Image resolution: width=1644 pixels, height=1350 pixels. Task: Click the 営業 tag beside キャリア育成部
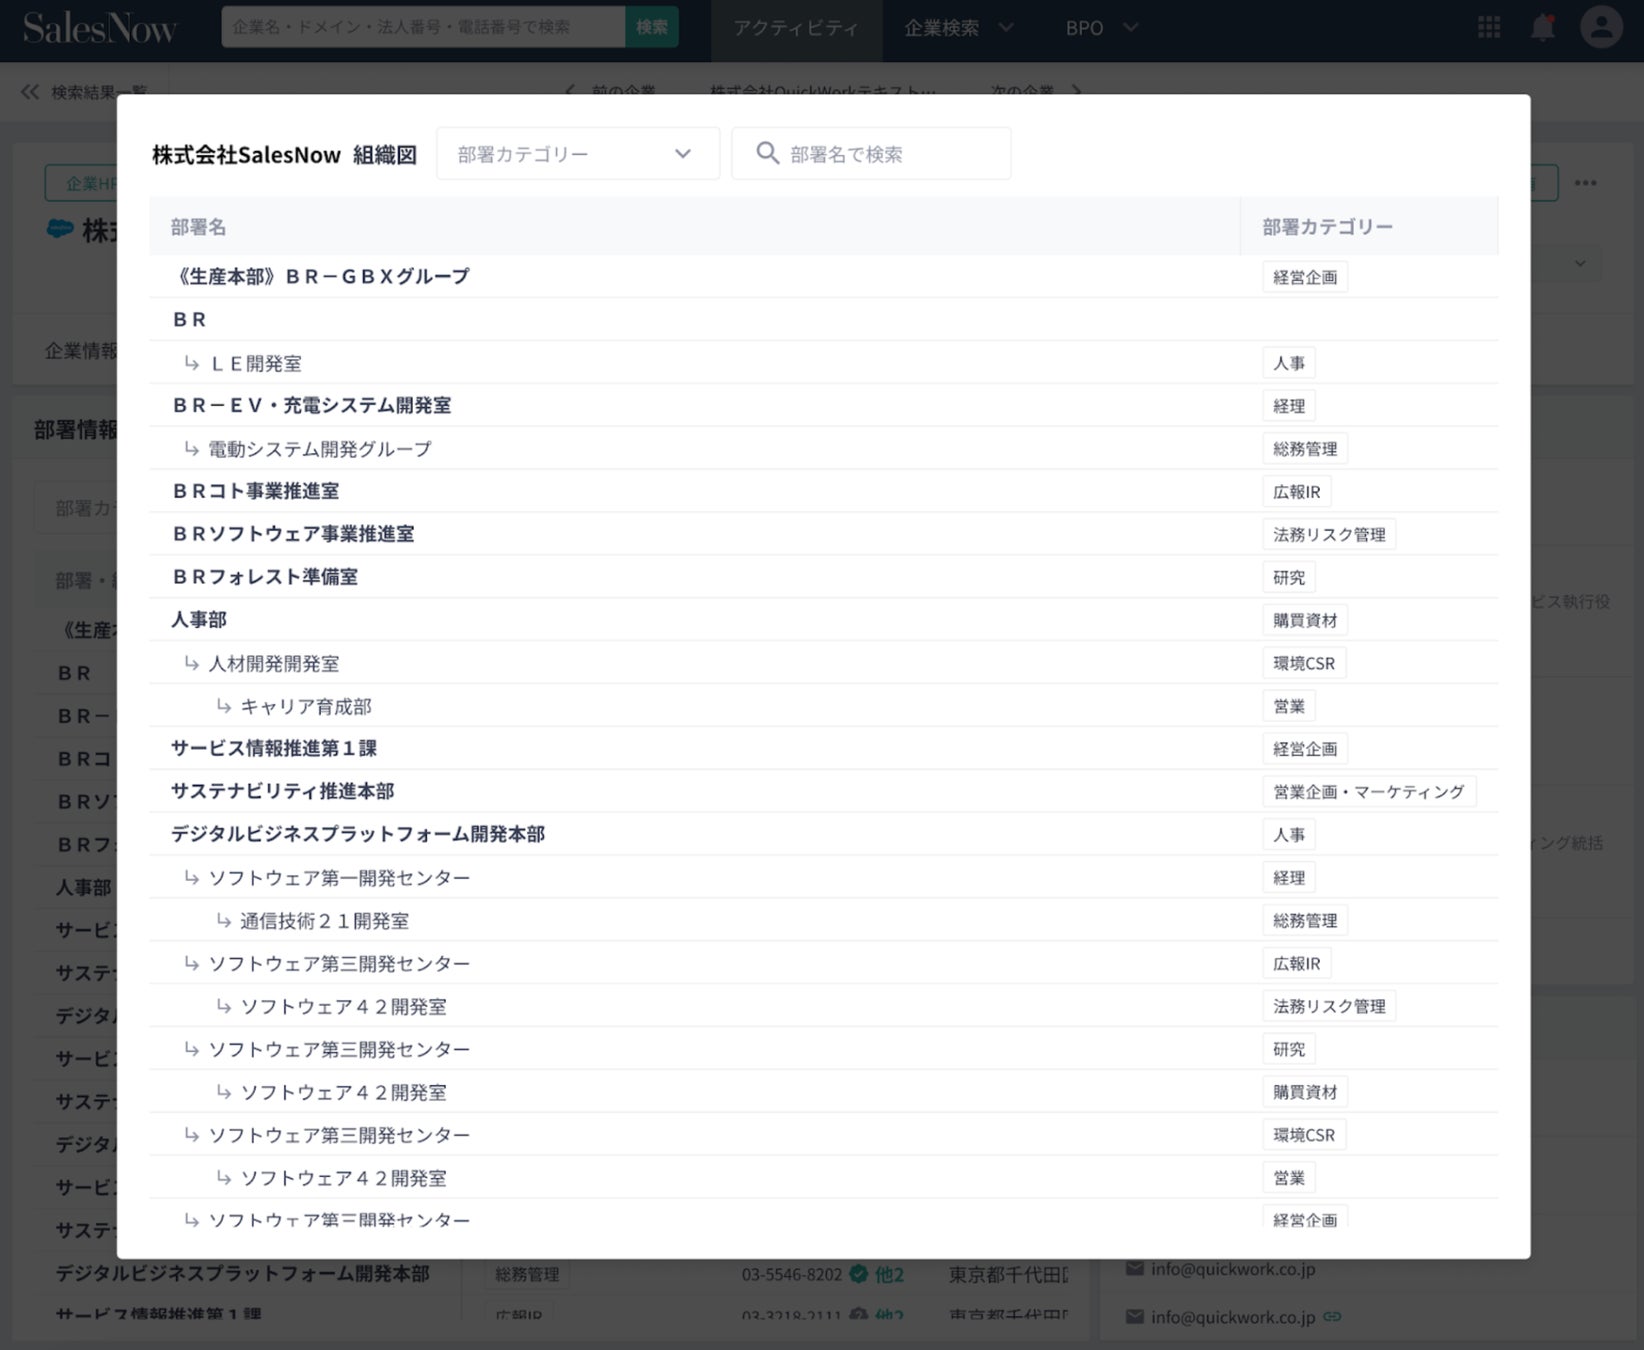click(x=1289, y=706)
